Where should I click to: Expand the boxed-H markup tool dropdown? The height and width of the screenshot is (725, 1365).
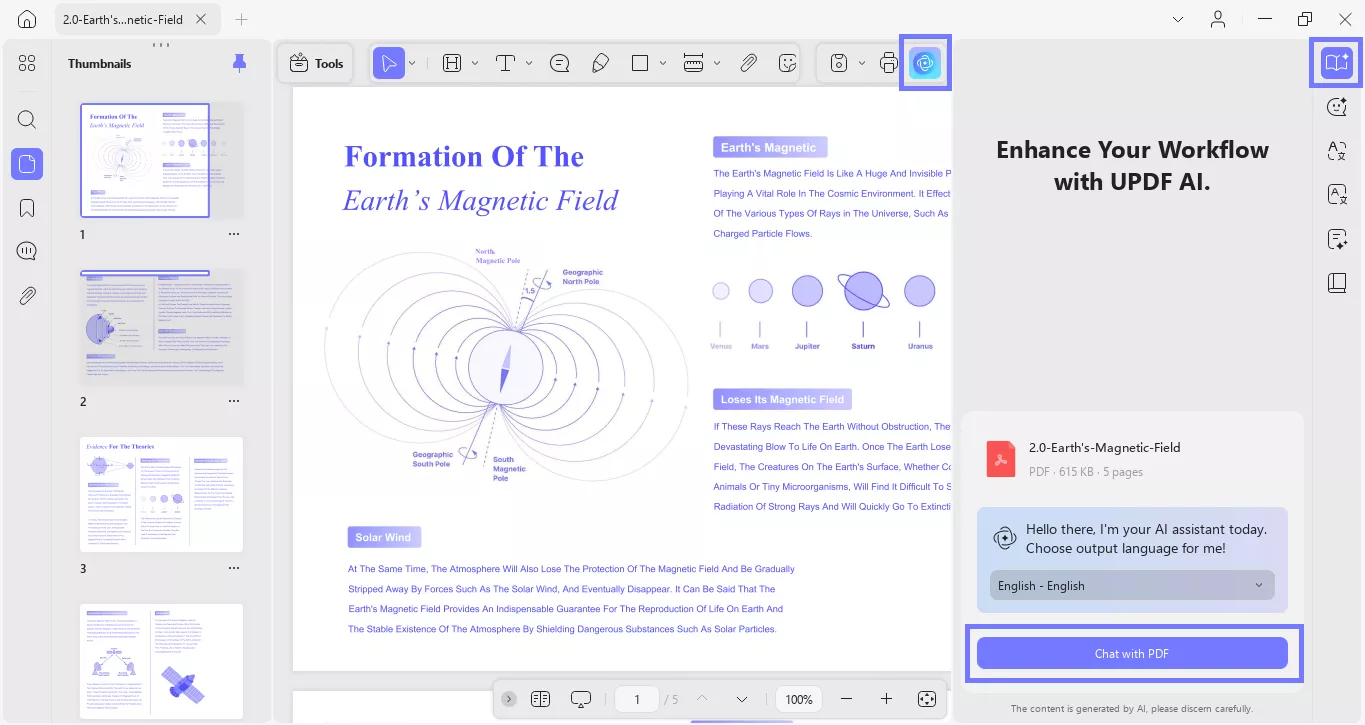pos(475,64)
